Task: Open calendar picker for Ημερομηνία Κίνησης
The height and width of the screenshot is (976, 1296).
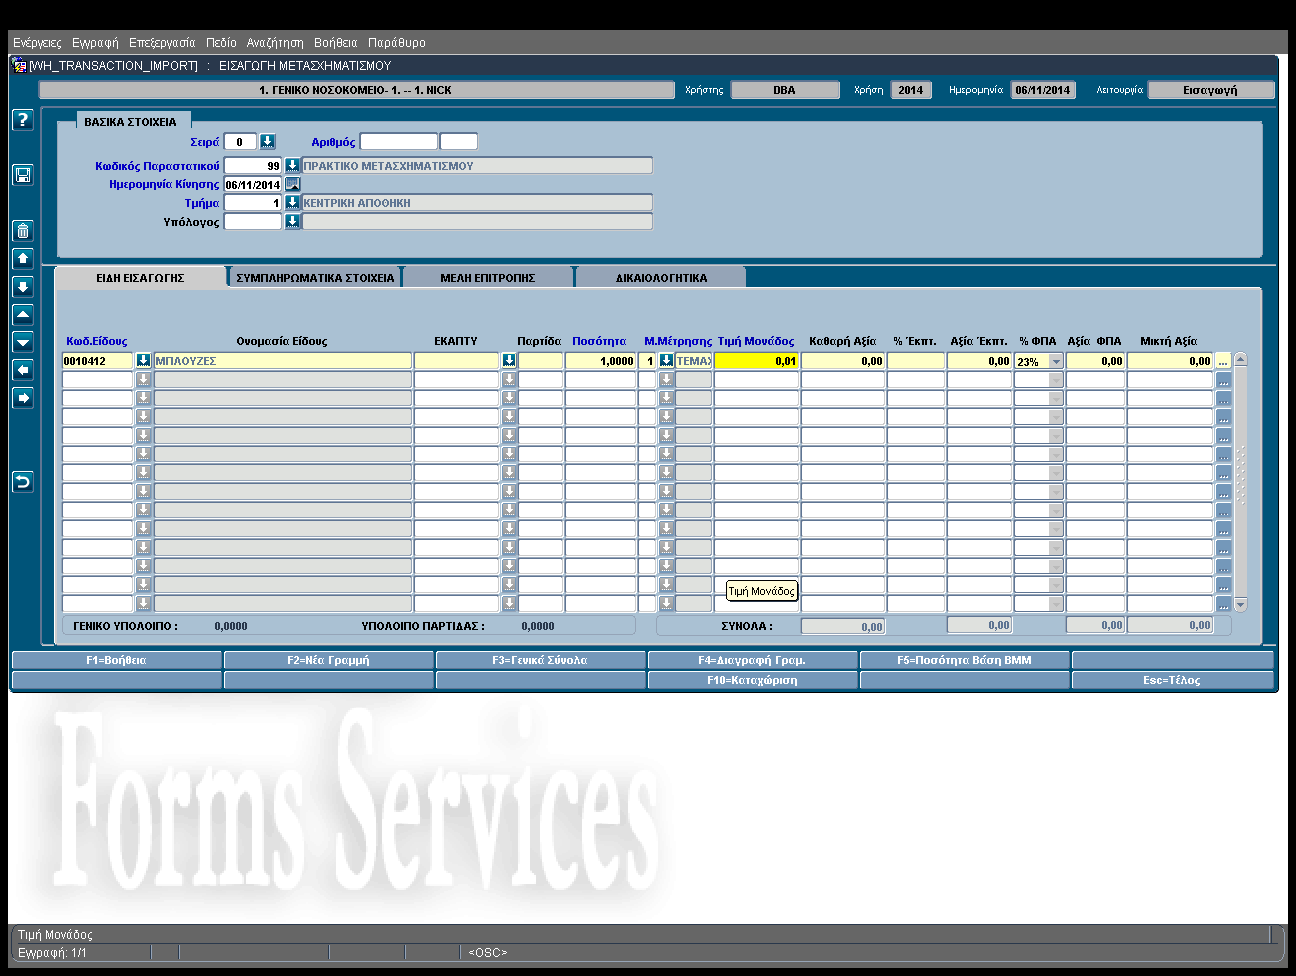Action: coord(292,184)
